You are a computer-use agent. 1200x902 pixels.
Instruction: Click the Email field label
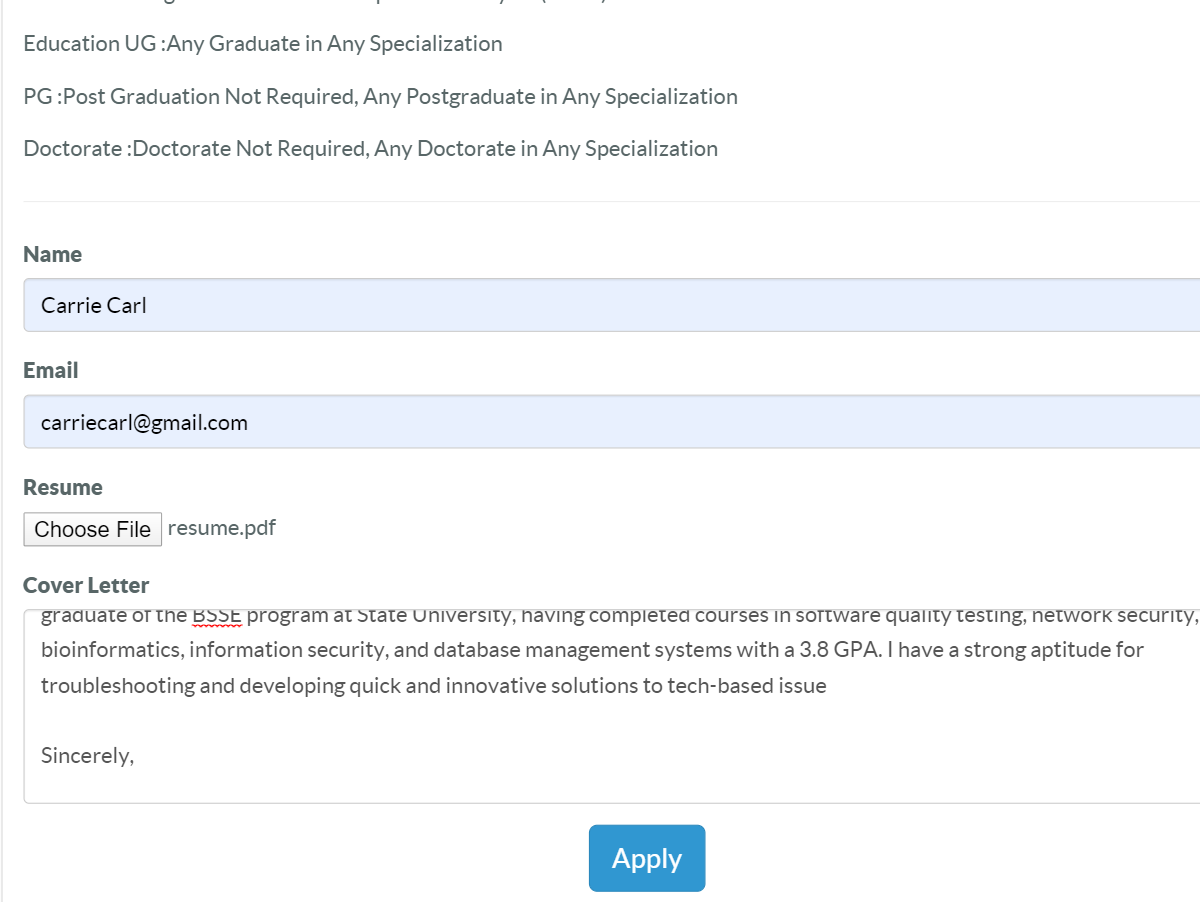click(51, 370)
